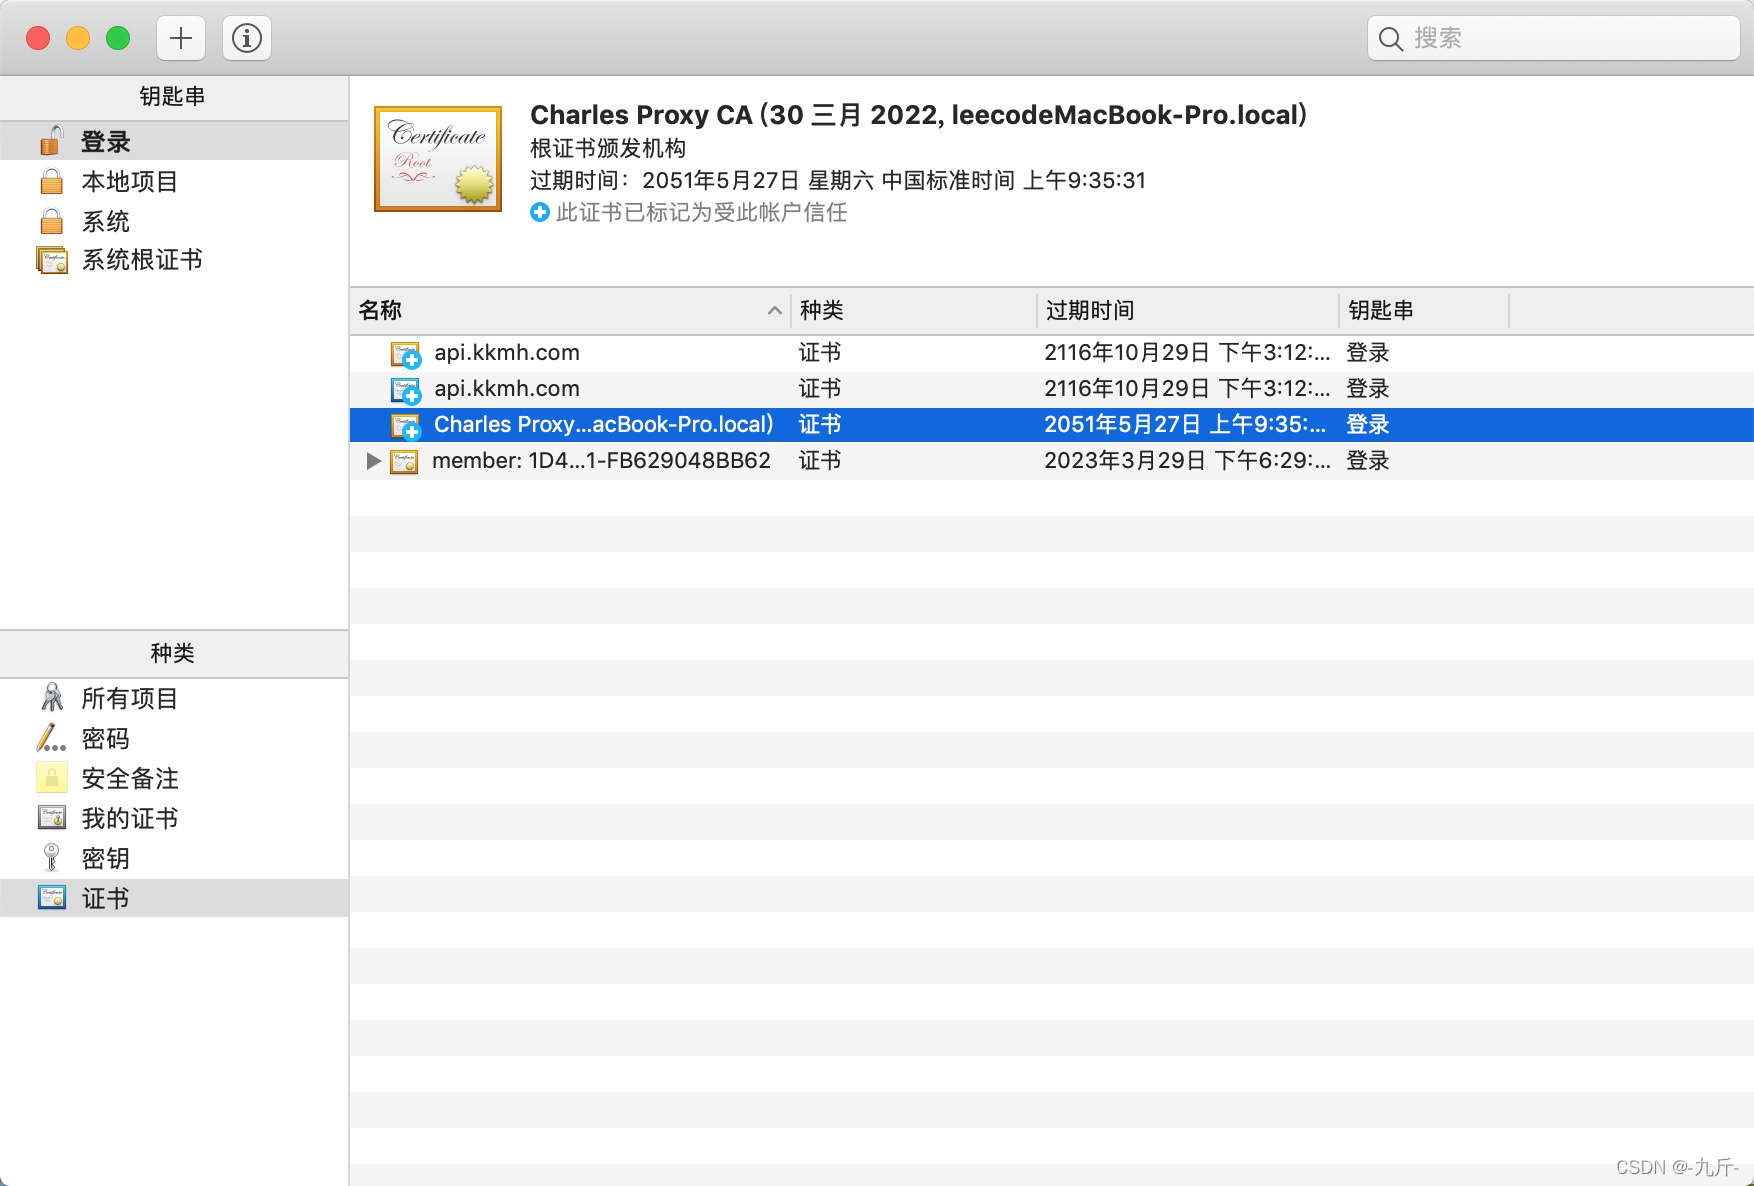Click 证书 type cell in Charles Proxy row

(x=820, y=424)
